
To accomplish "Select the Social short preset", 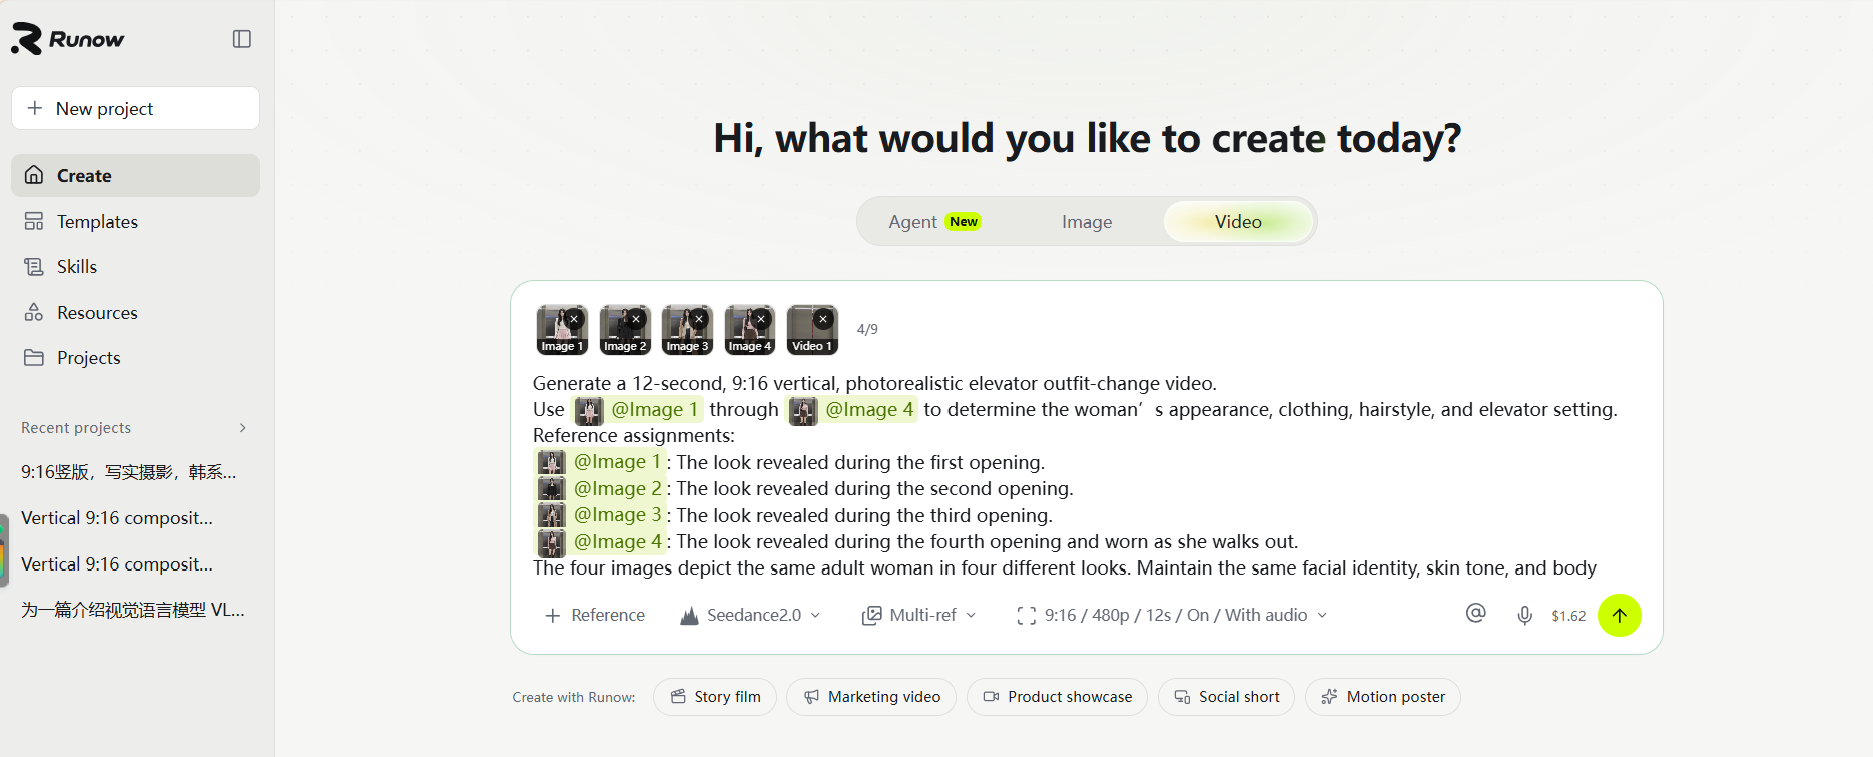I will (1226, 697).
